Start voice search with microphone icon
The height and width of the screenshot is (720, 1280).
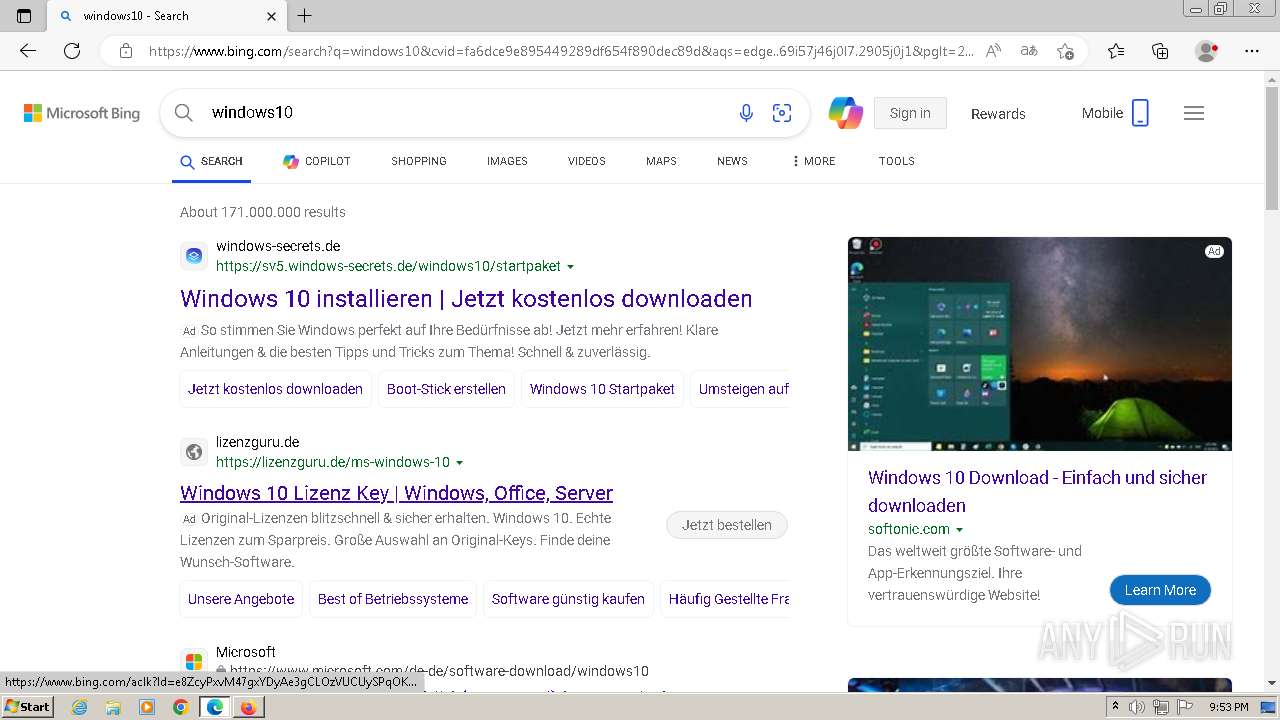point(746,113)
